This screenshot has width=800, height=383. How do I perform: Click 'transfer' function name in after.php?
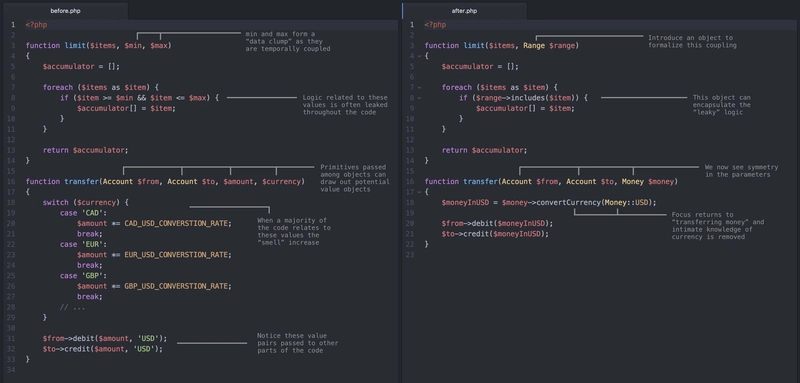(x=480, y=182)
